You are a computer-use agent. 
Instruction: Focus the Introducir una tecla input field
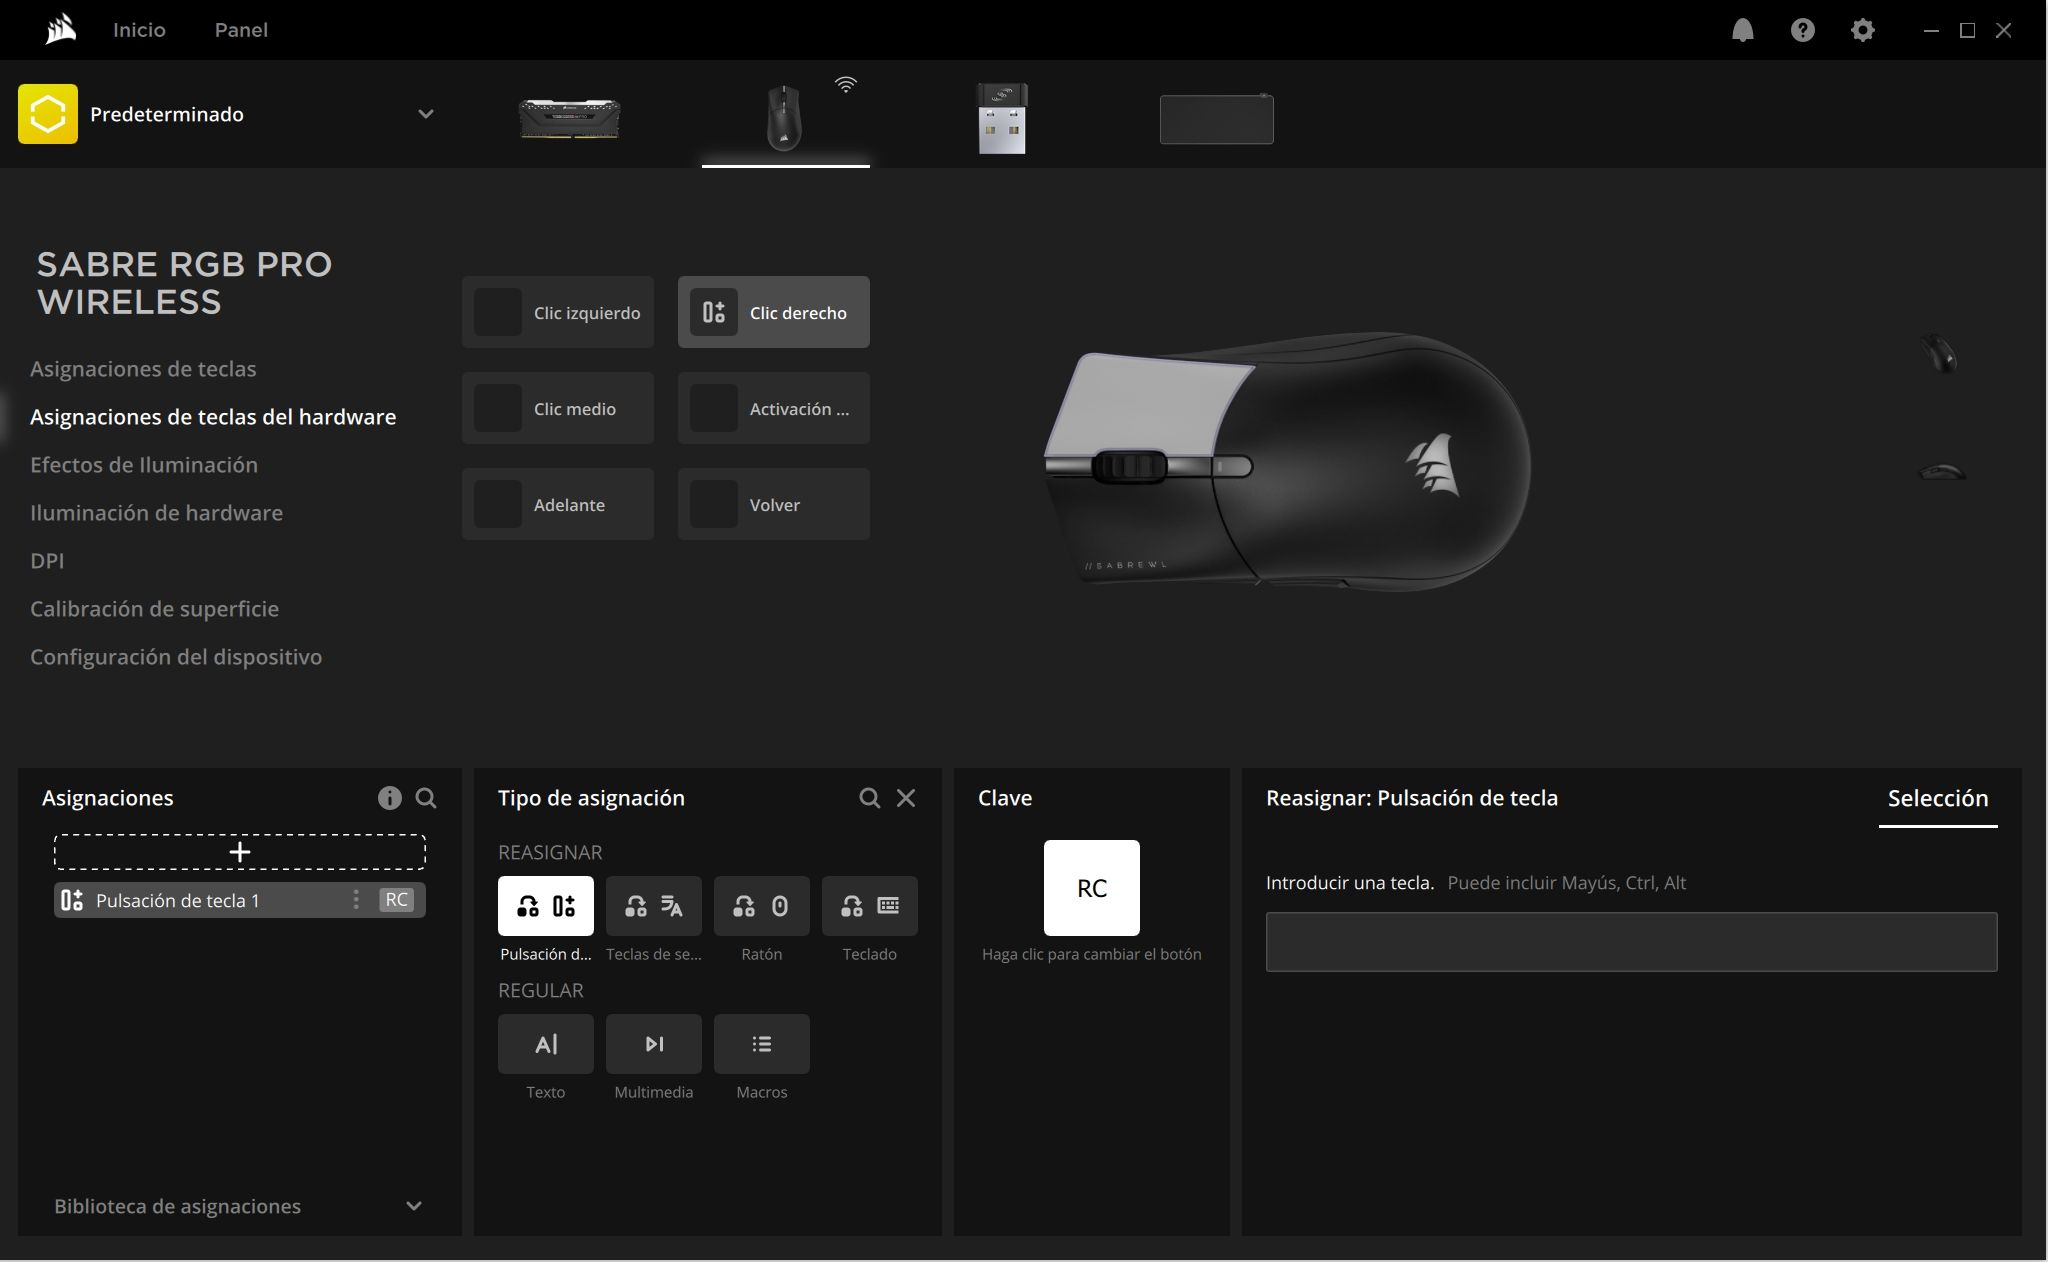coord(1632,942)
